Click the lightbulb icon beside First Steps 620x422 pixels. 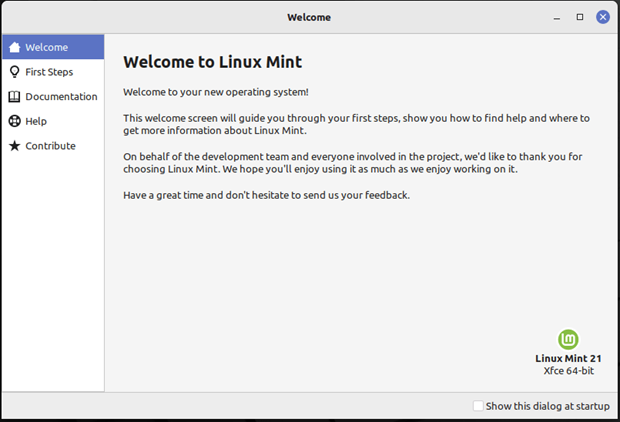(15, 72)
